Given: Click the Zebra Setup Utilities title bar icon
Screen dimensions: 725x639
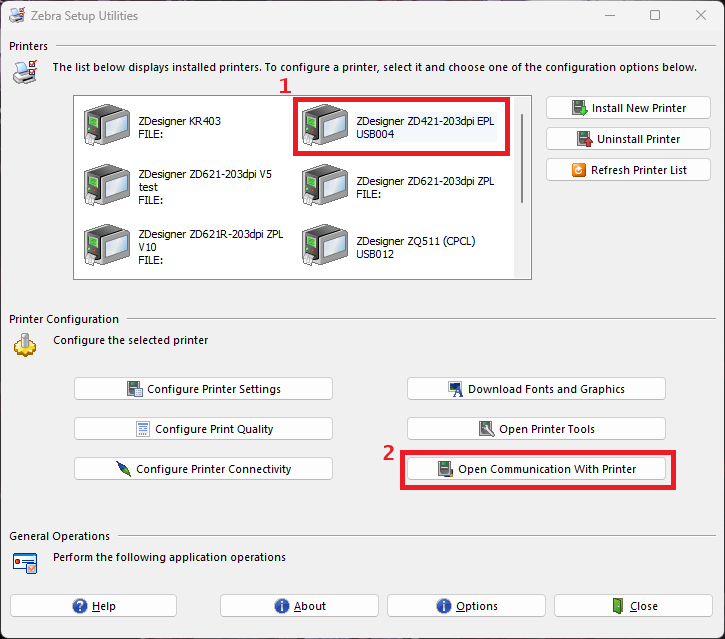Looking at the screenshot, I should point(17,16).
